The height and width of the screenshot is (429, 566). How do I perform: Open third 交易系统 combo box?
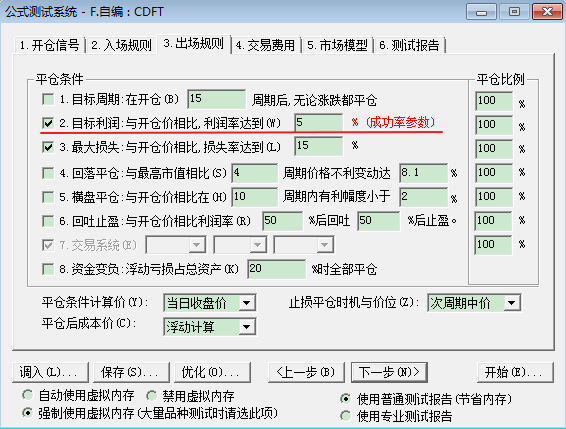304,245
